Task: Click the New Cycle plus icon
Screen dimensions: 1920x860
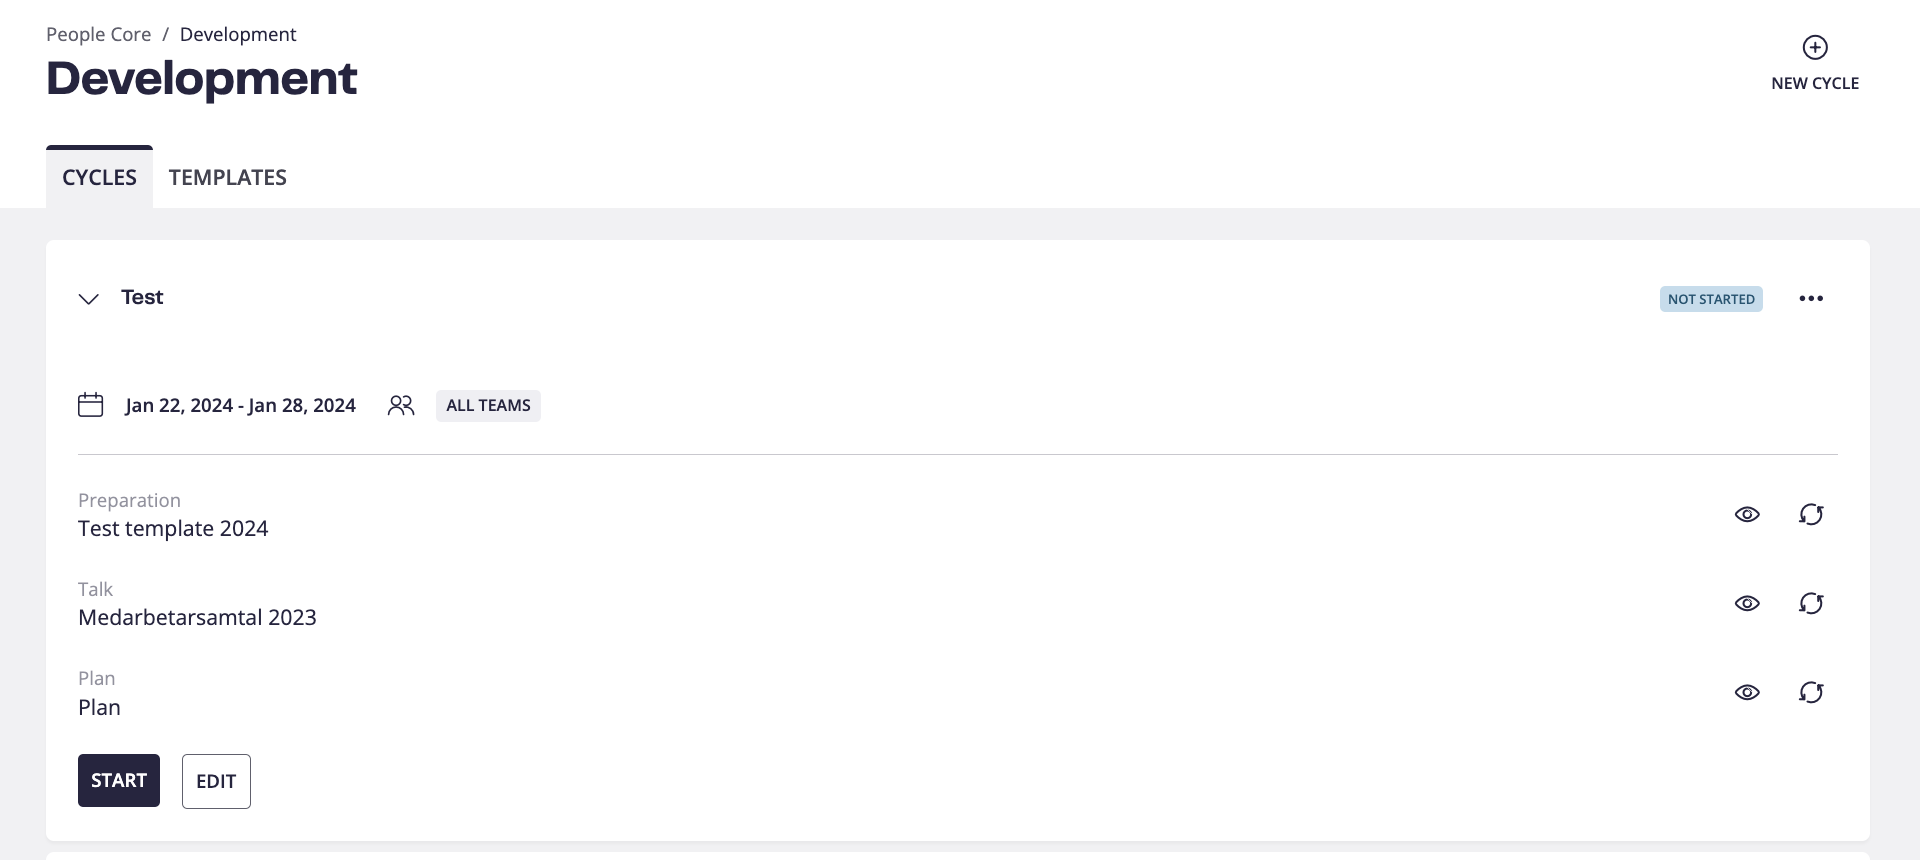Action: click(x=1815, y=47)
